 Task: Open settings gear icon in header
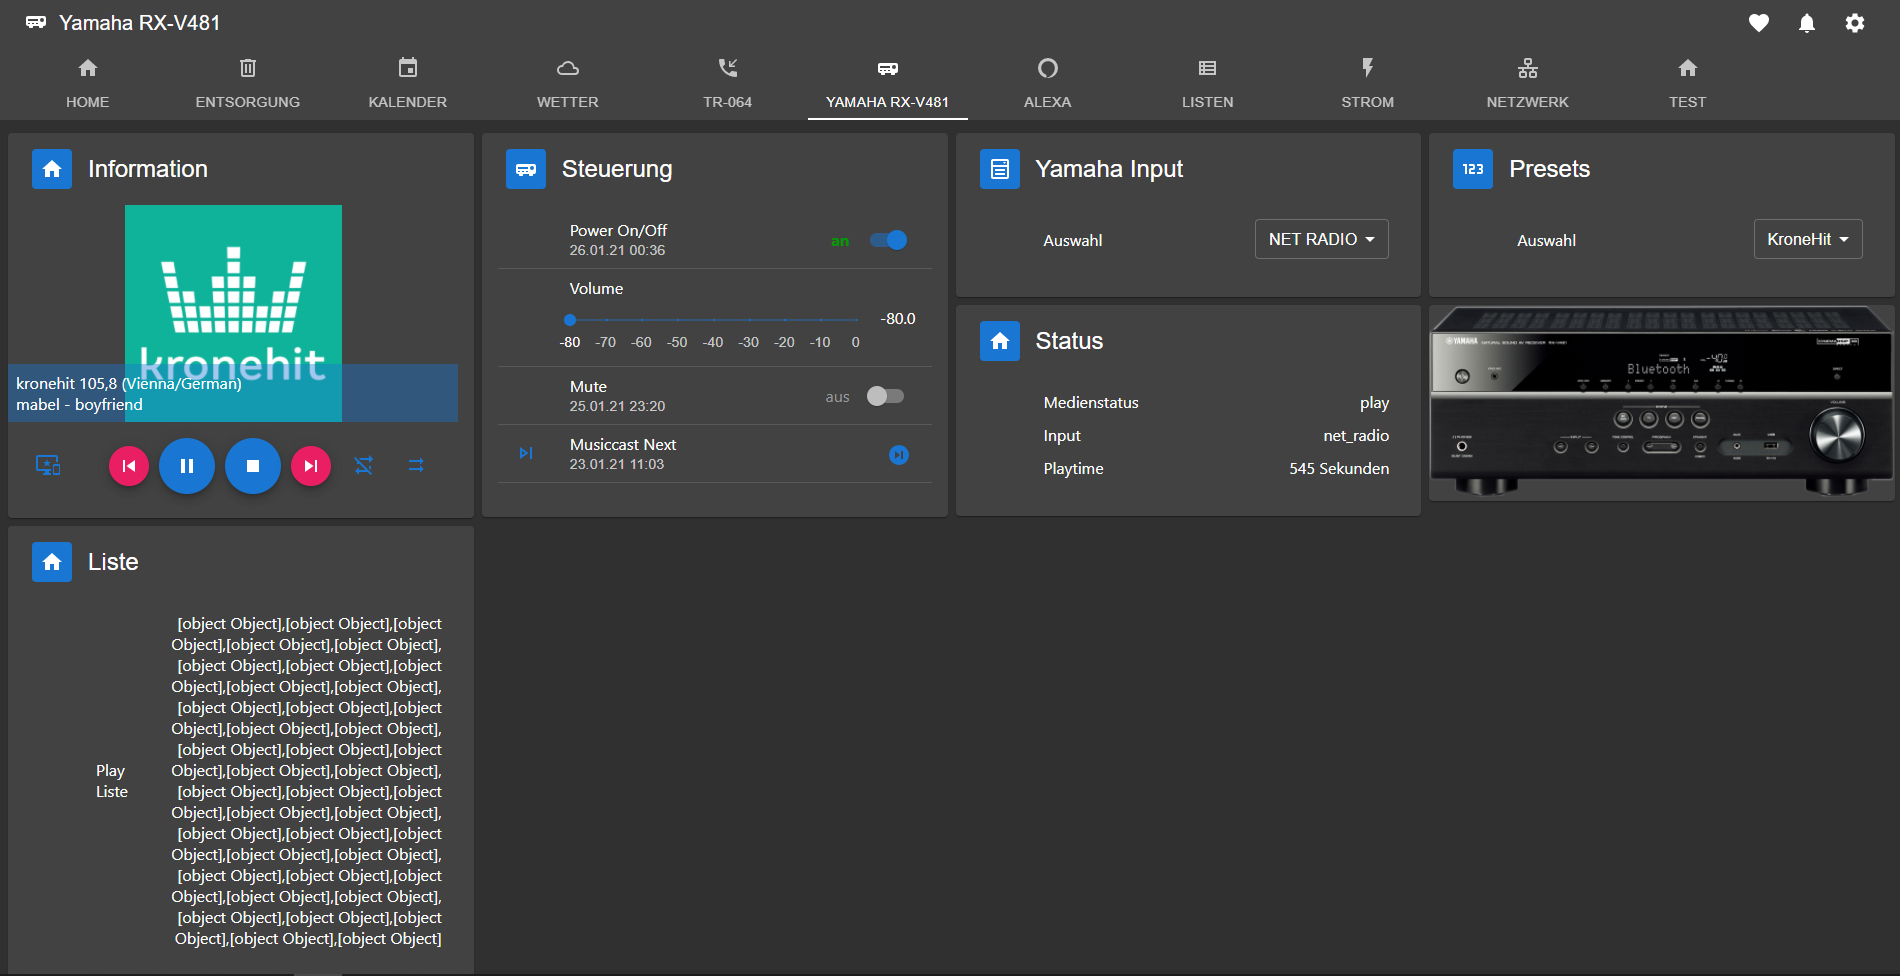(x=1855, y=23)
